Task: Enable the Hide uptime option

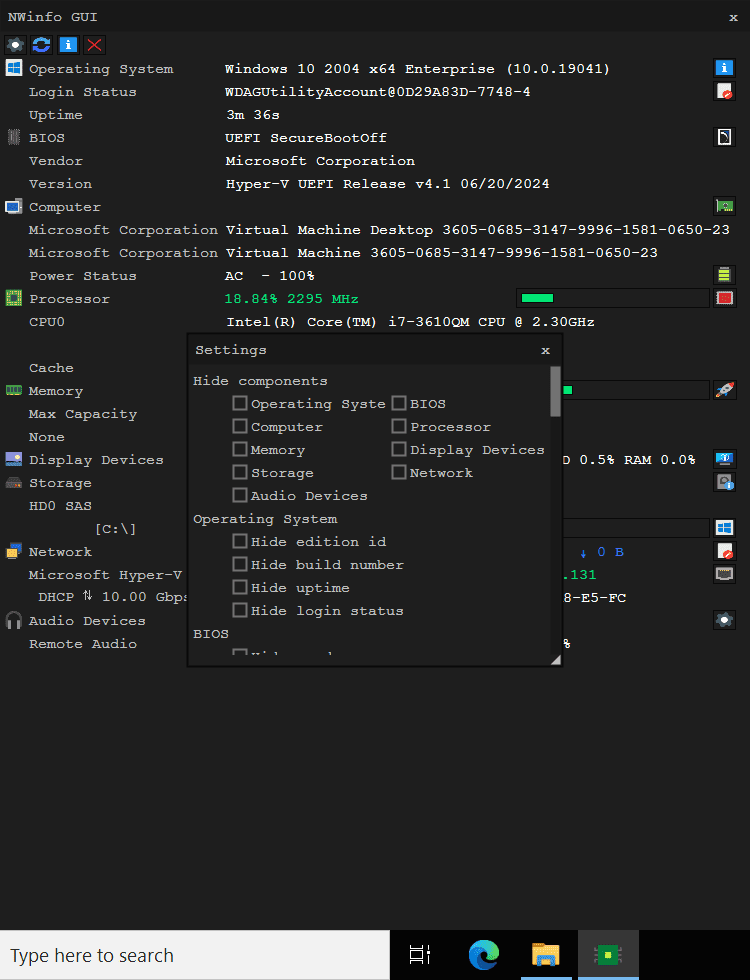Action: pyautogui.click(x=239, y=588)
